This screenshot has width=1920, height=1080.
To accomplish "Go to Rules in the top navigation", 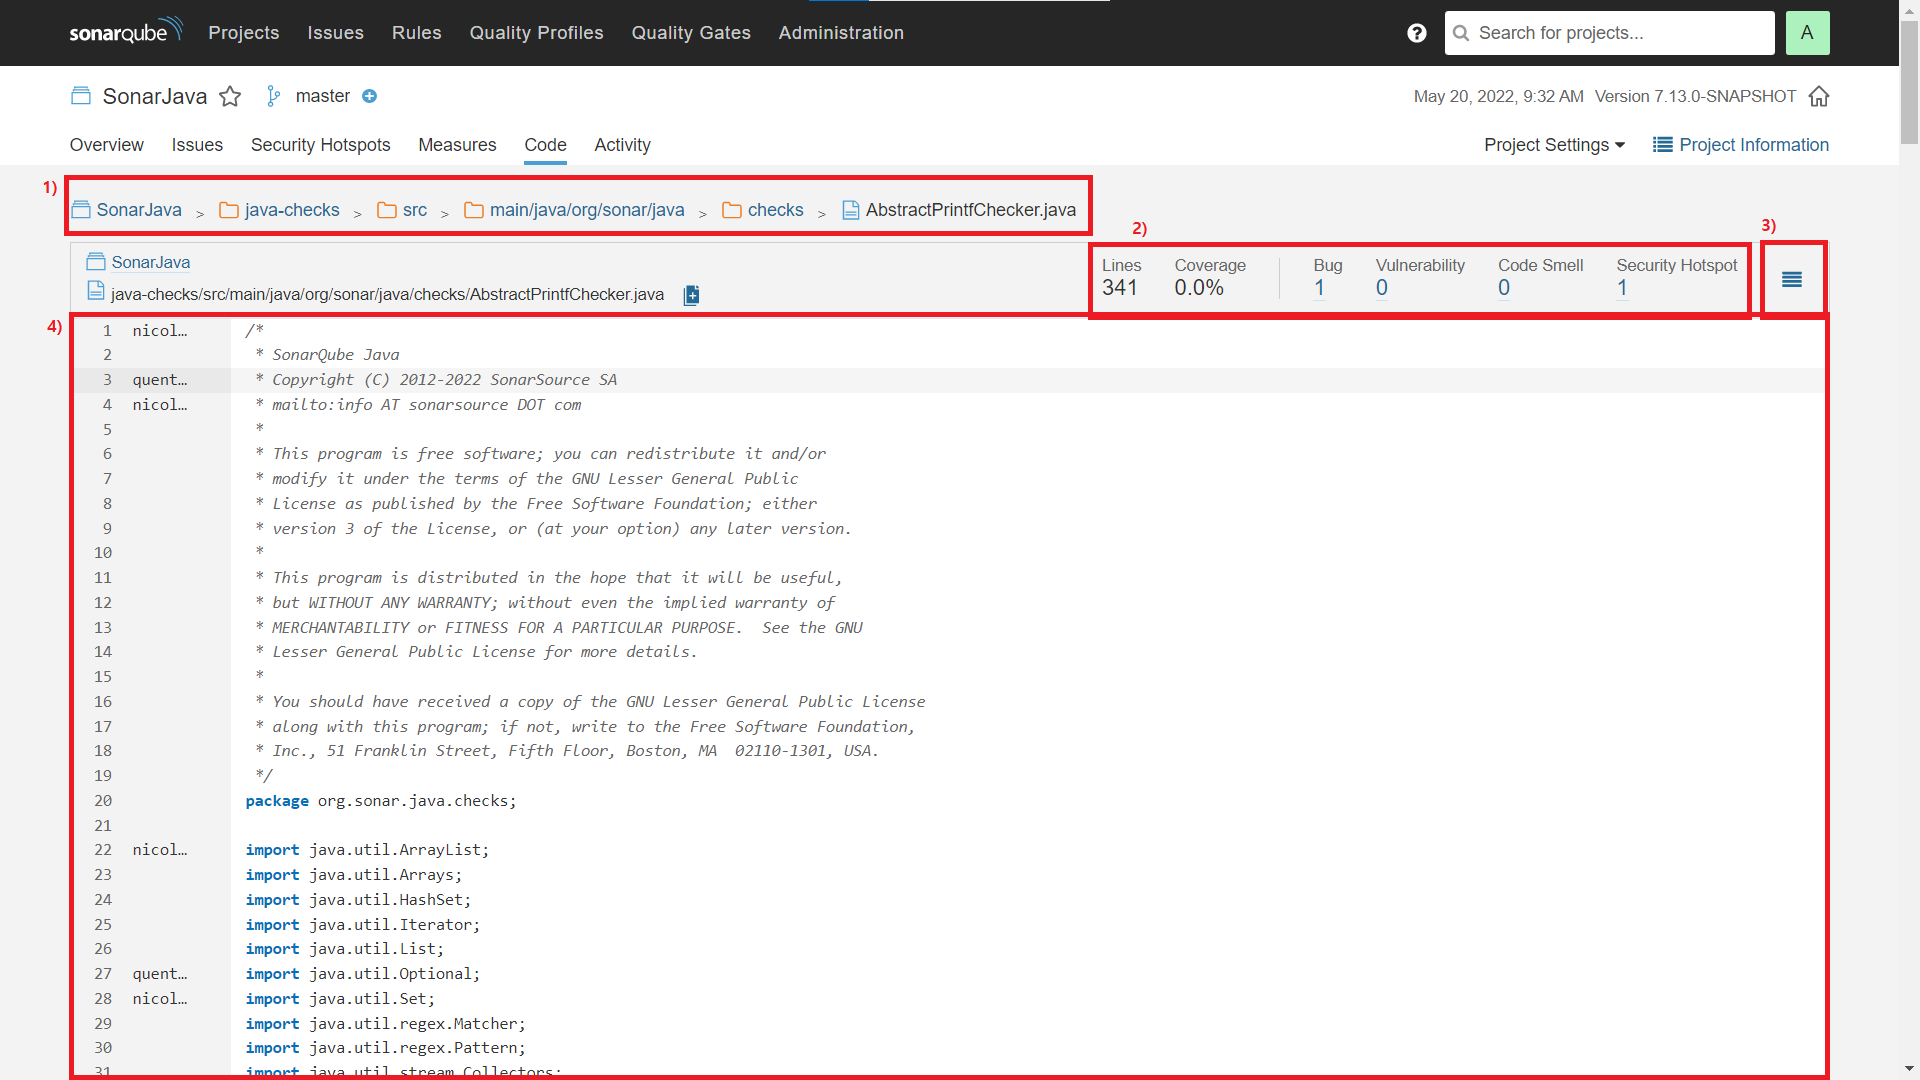I will [x=417, y=33].
